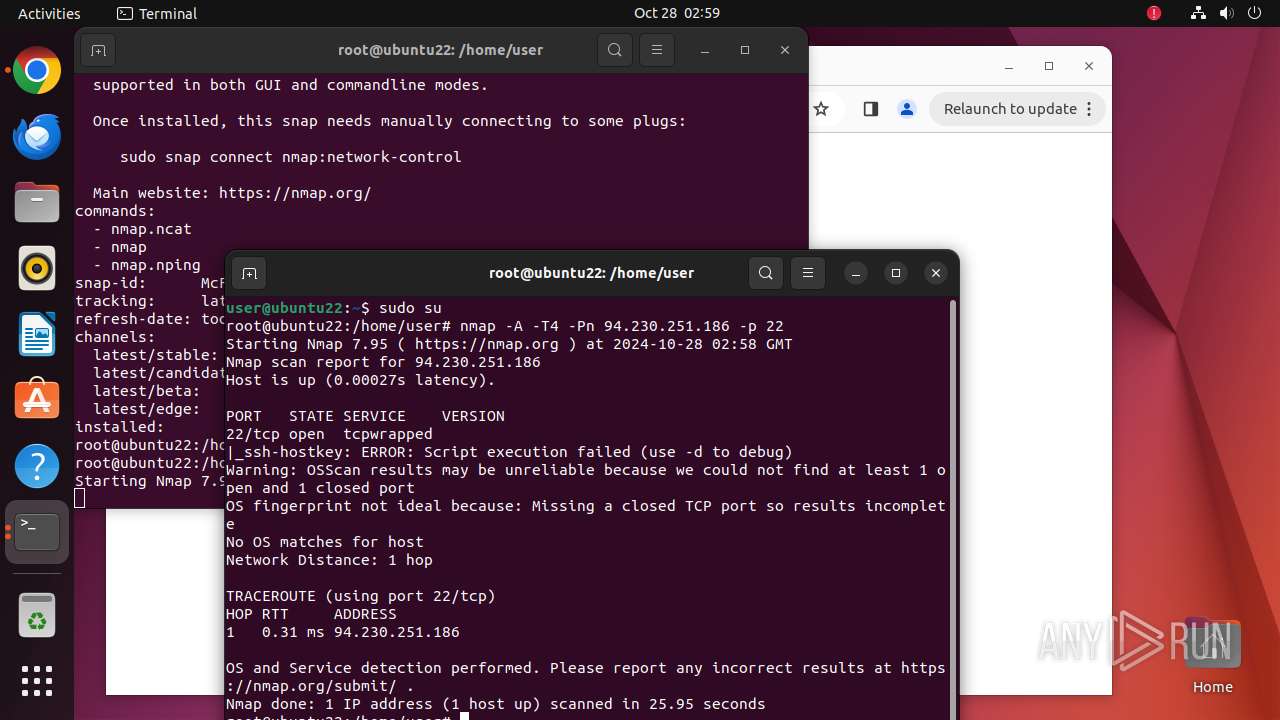Launch Thunderbird mail from the dock
The width and height of the screenshot is (1280, 720).
(x=37, y=137)
